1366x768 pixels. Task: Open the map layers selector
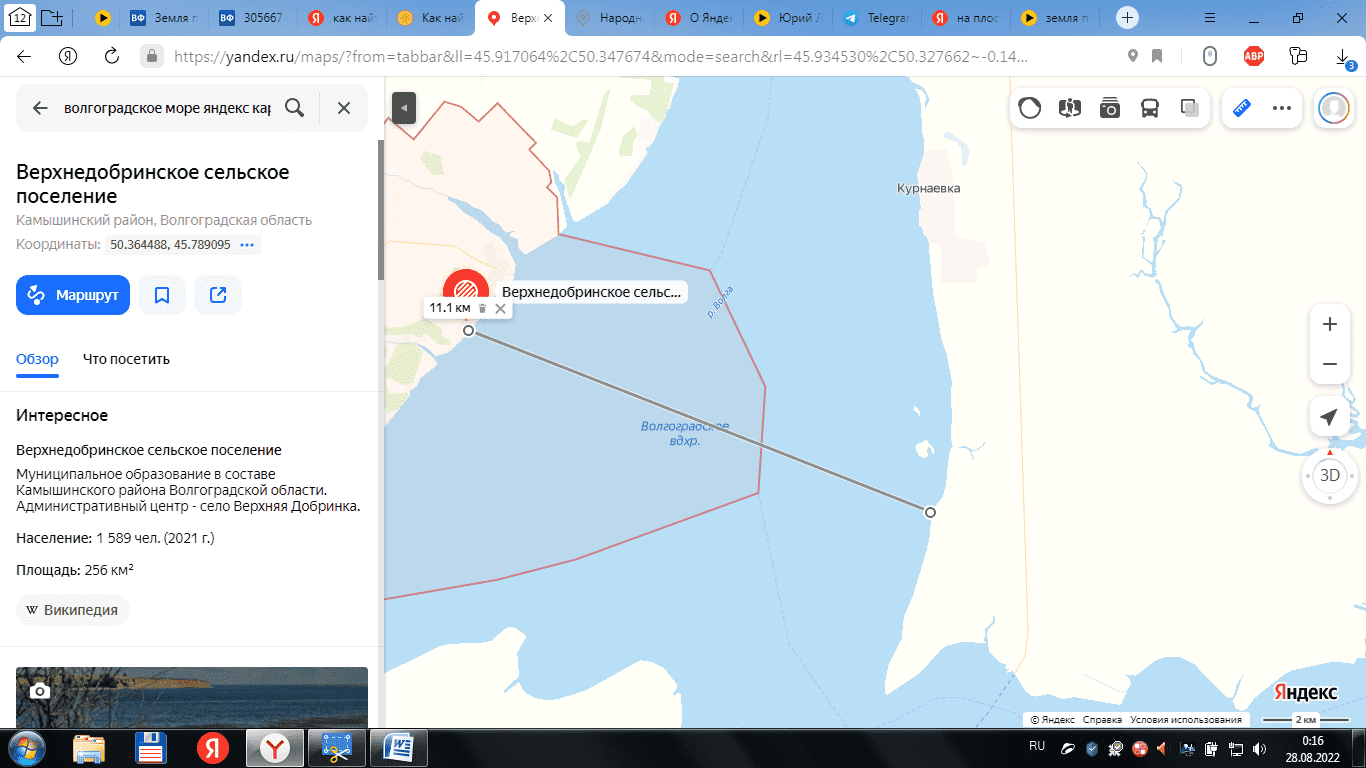click(x=1189, y=108)
